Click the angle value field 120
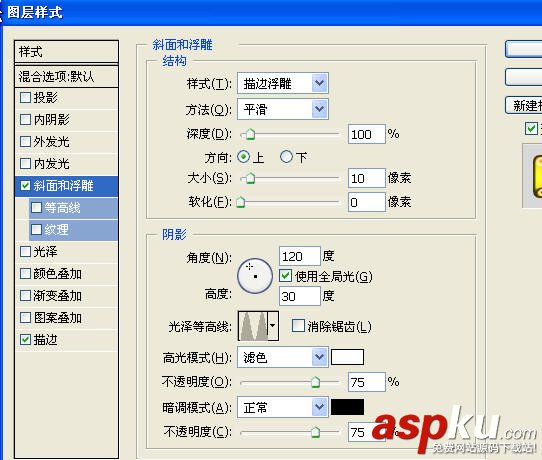 (x=300, y=256)
